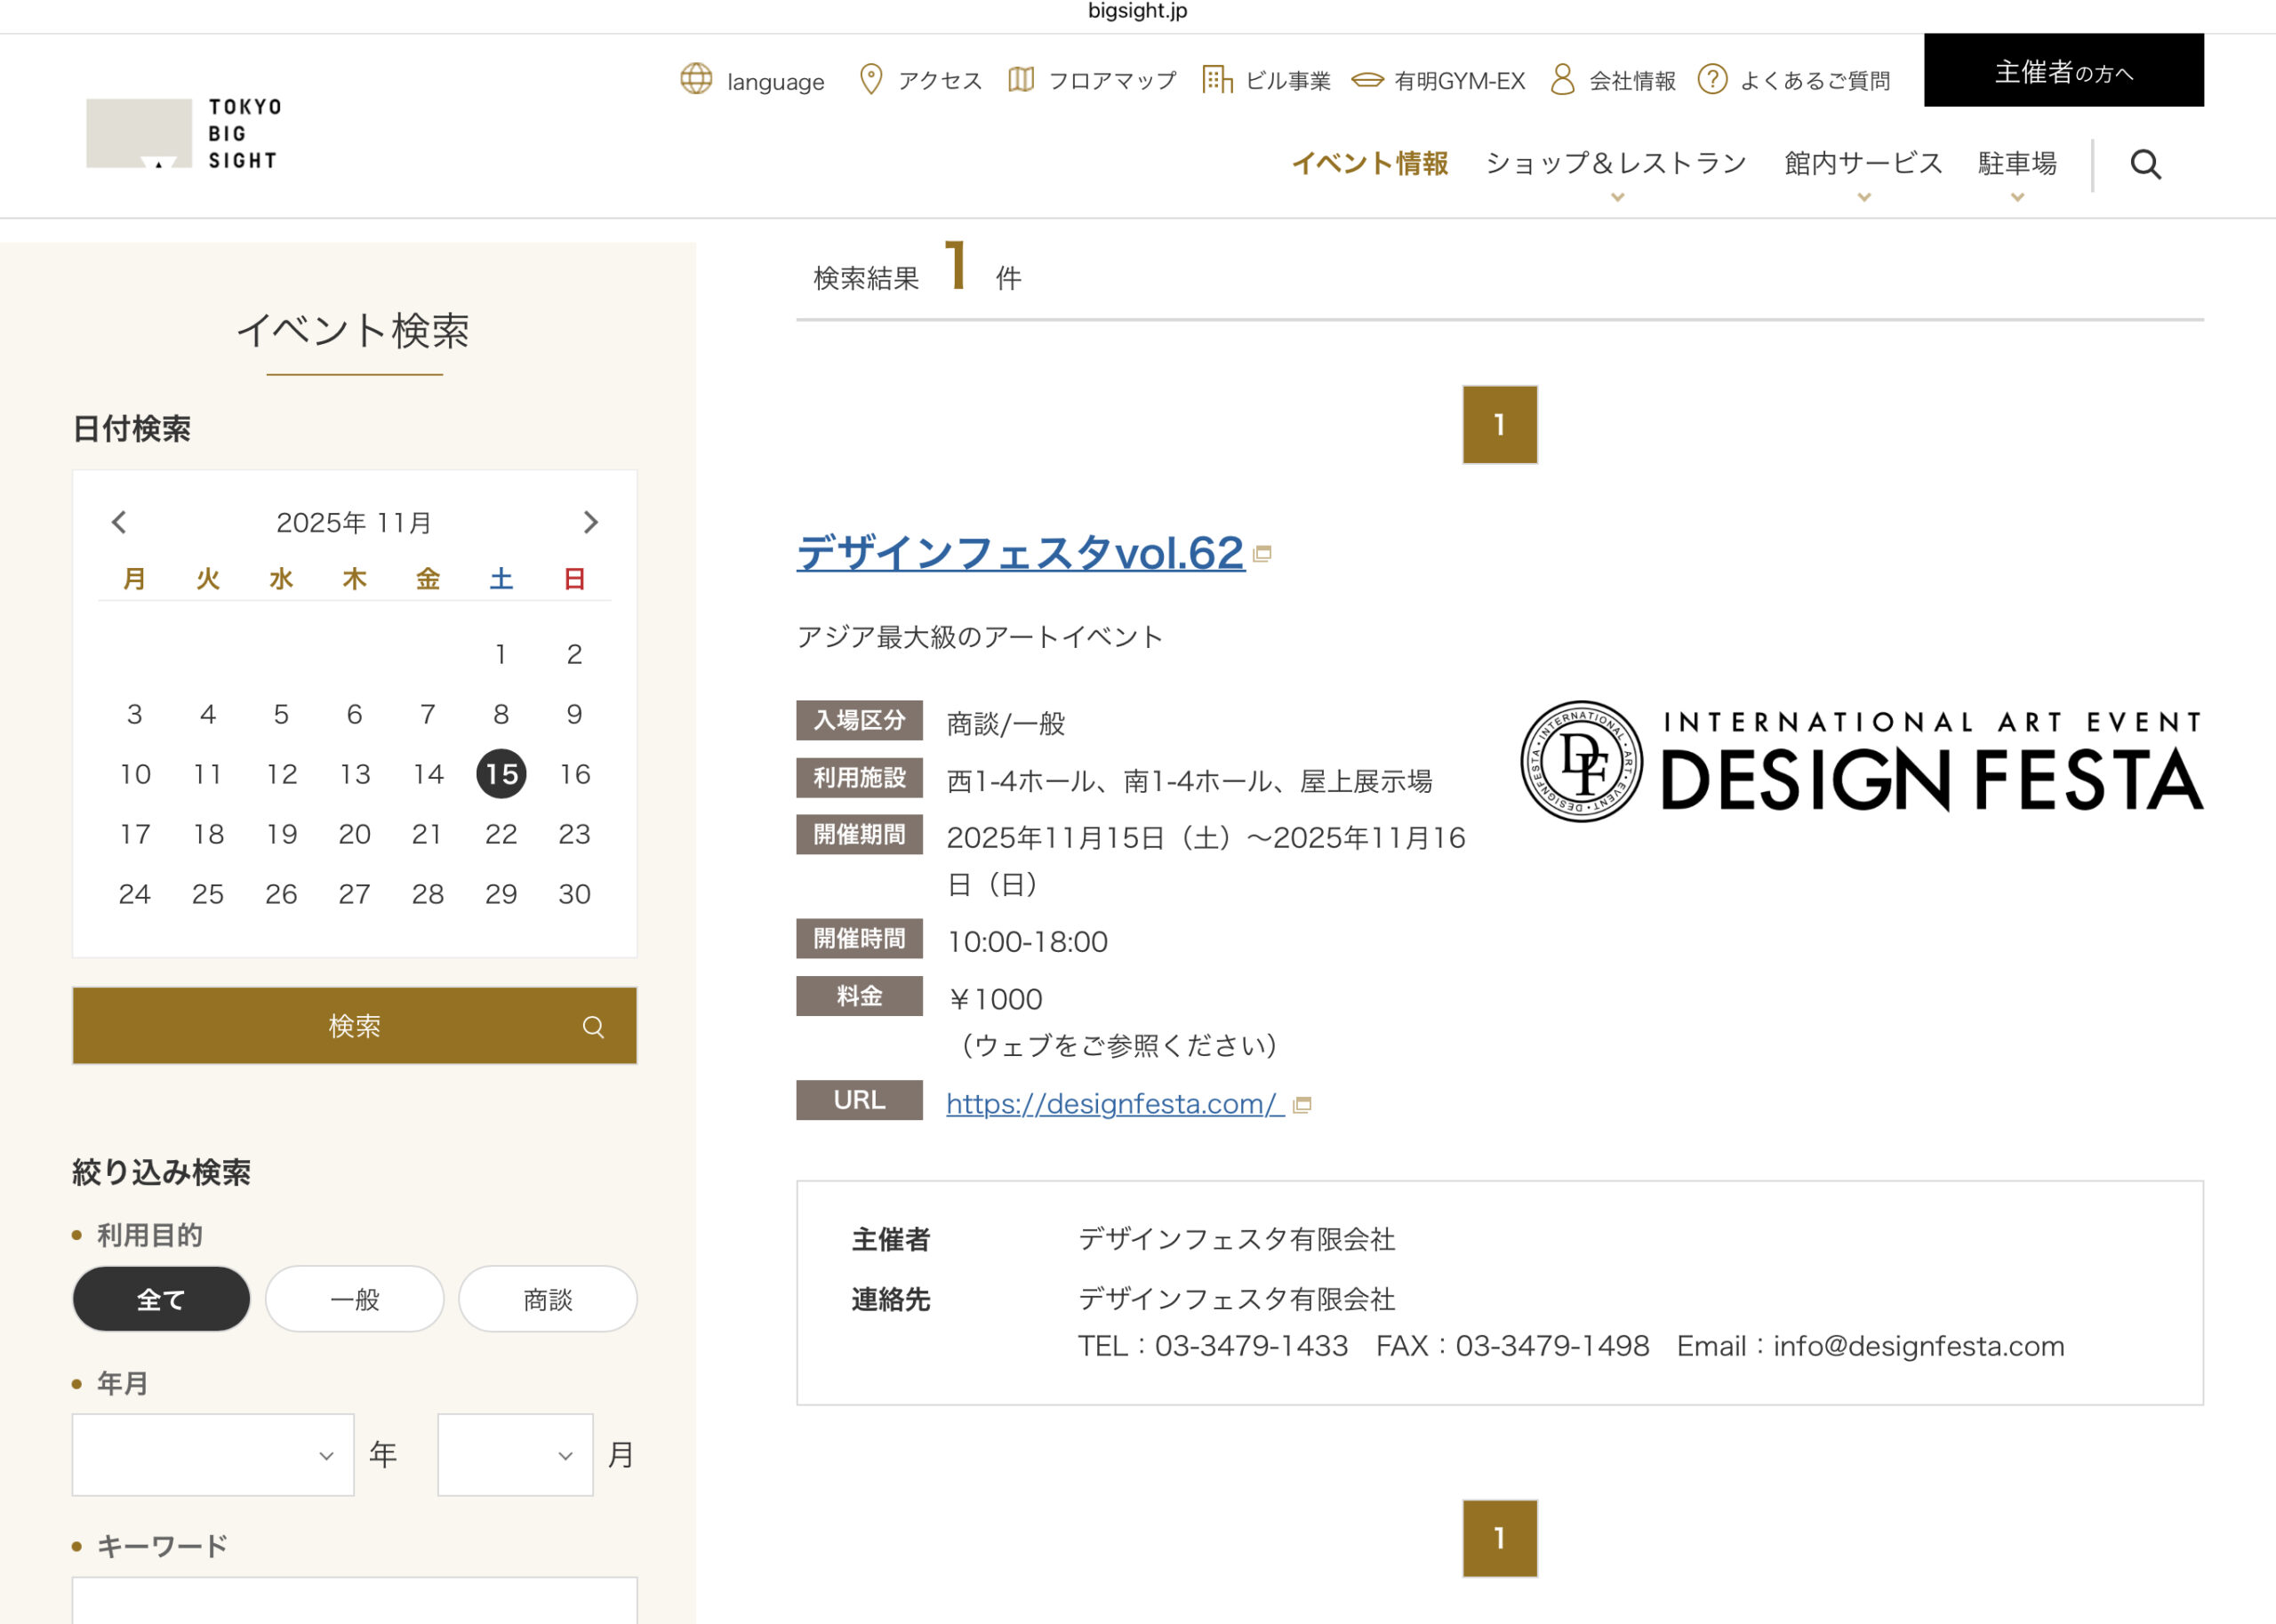
Task: Click top pagination page 1
Action: (x=1500, y=425)
